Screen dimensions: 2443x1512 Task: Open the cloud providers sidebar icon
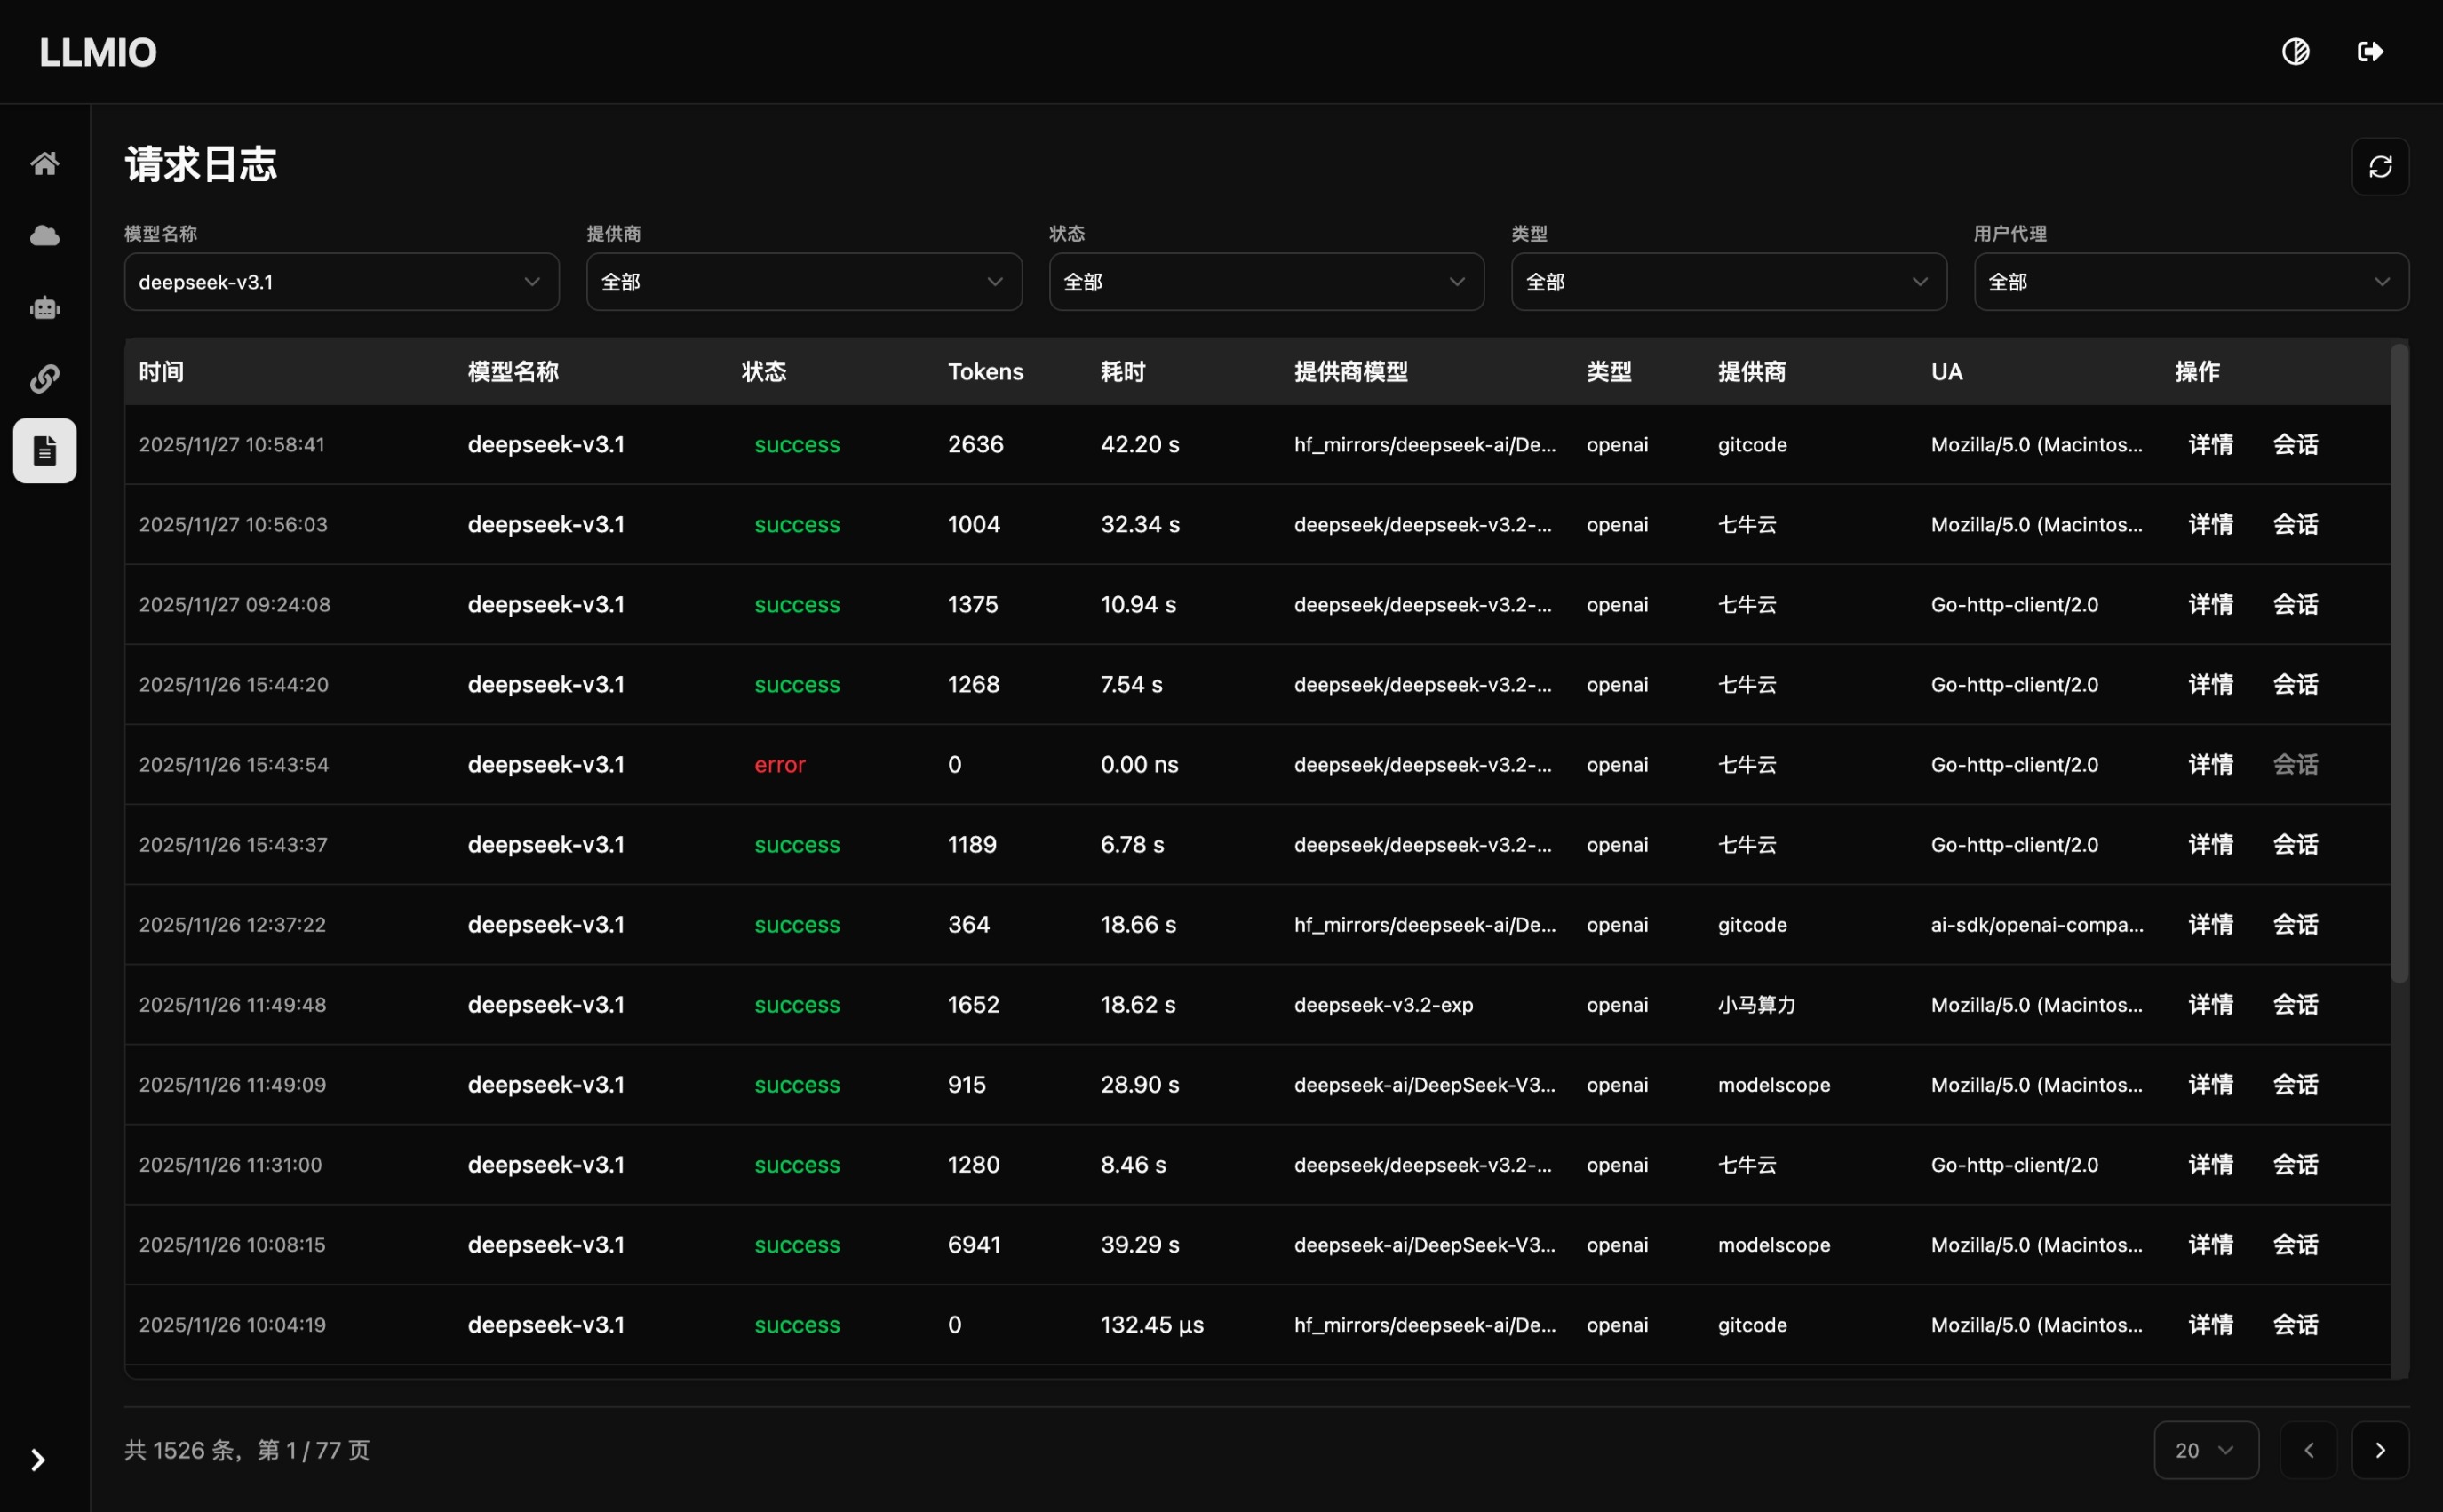(44, 235)
